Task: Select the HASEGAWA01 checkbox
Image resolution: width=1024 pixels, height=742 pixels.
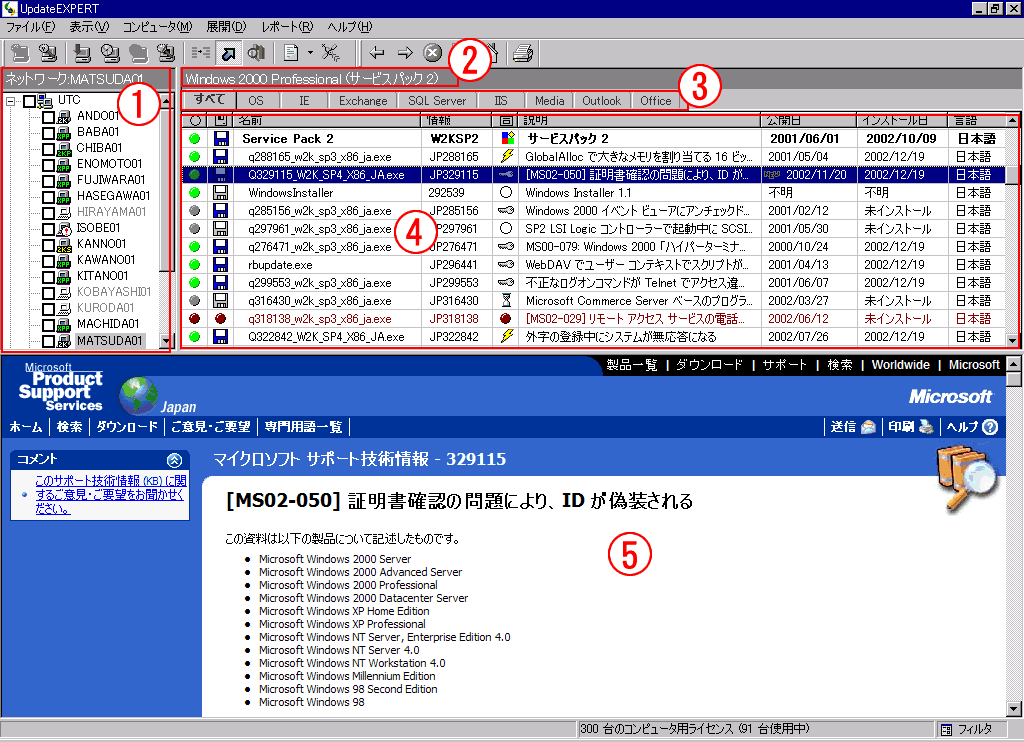Action: (48, 197)
